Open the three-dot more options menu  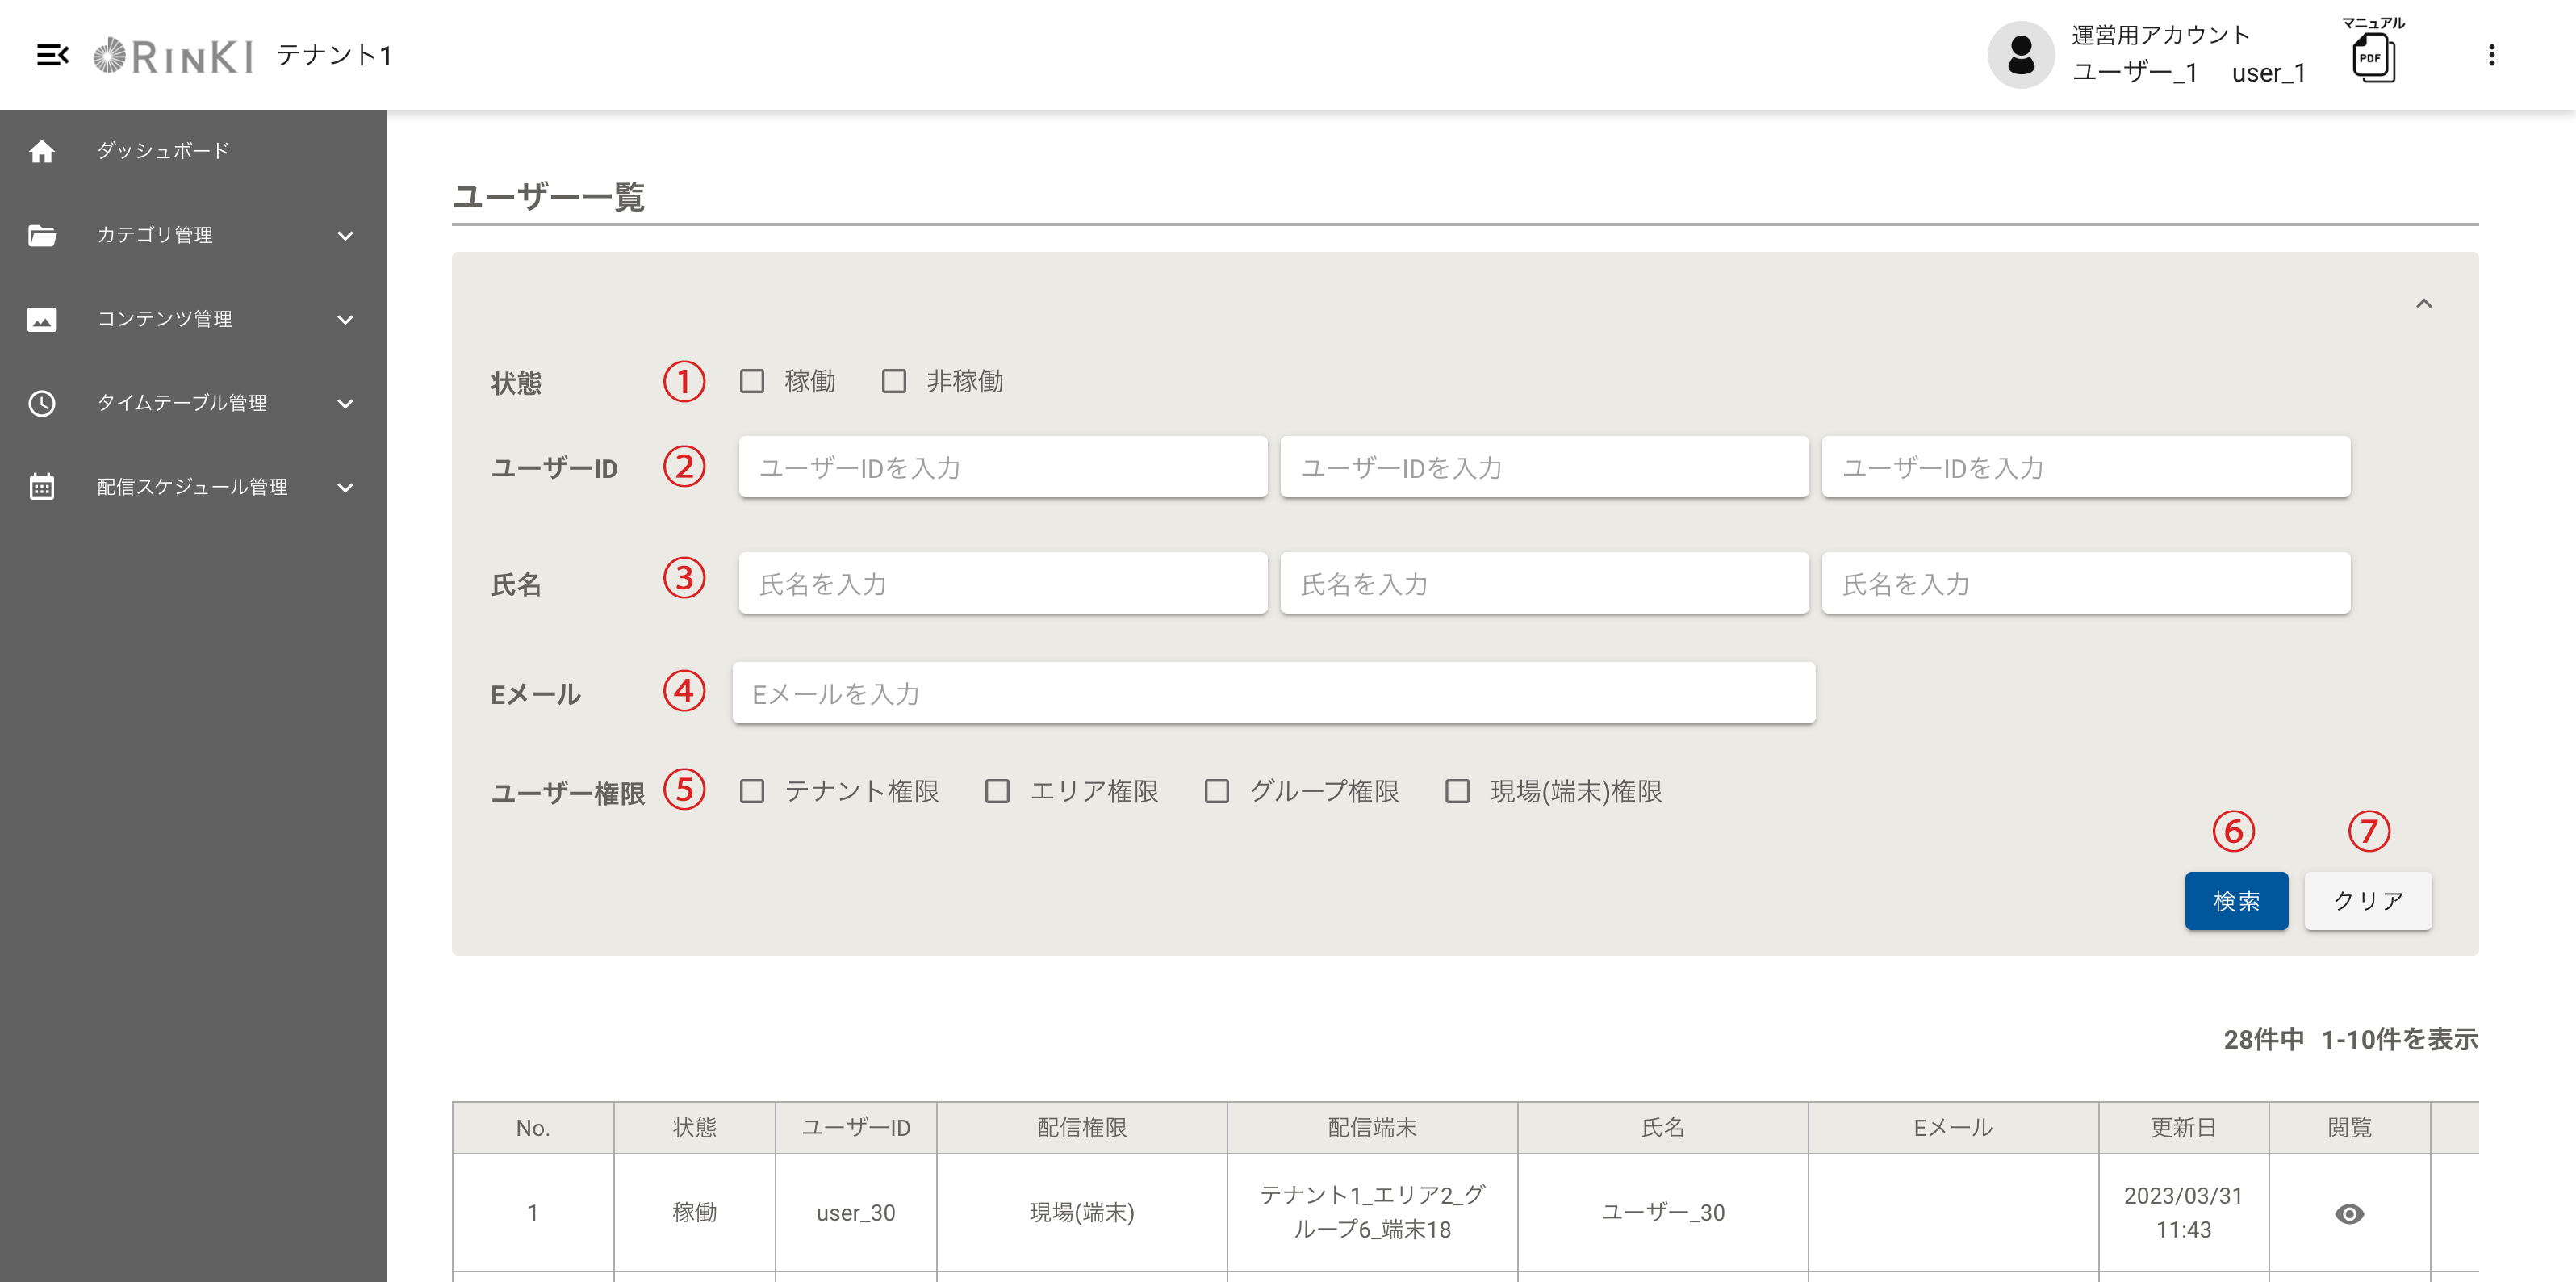pyautogui.click(x=2491, y=55)
